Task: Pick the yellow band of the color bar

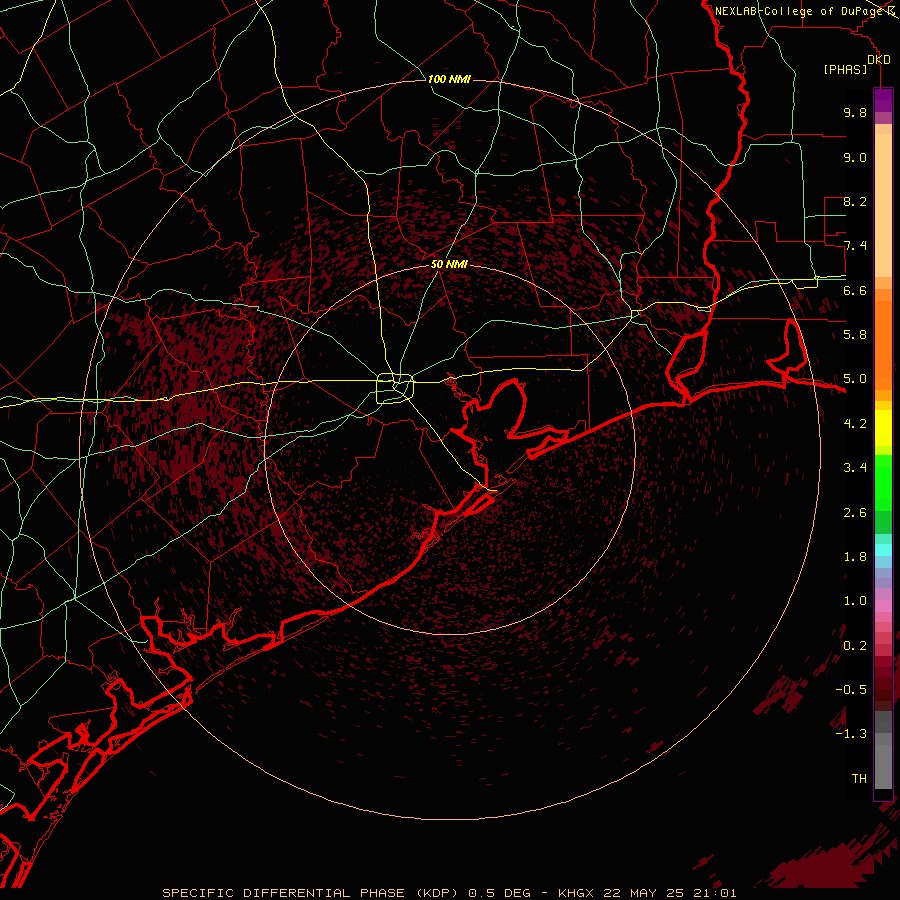Action: pyautogui.click(x=883, y=428)
